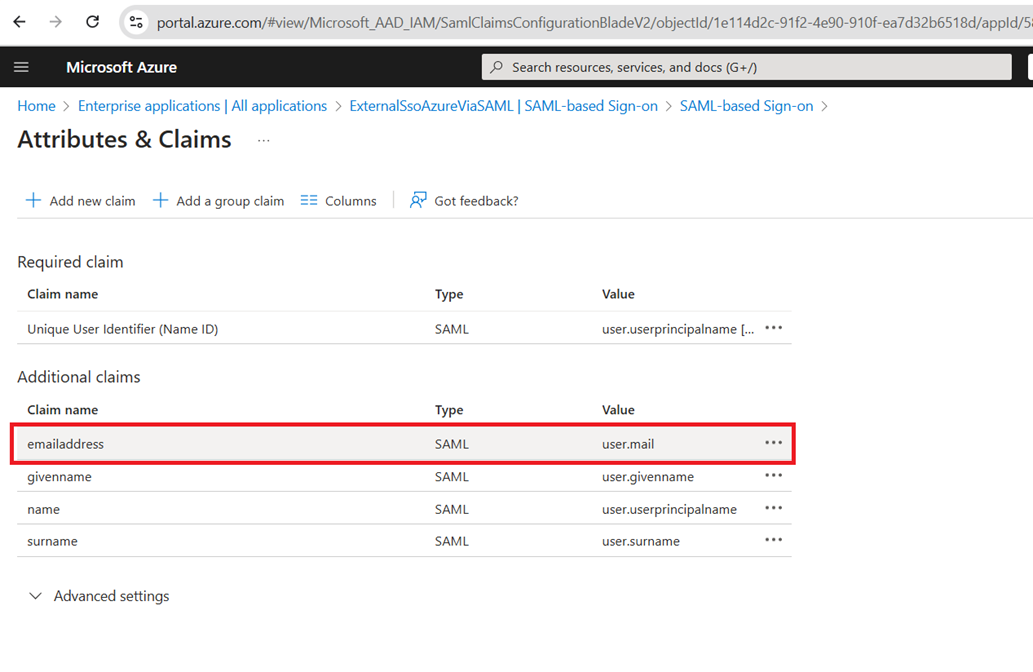Viewport: 1033px width, 672px height.
Task: Go back with the browser back arrow
Action: pos(19,22)
